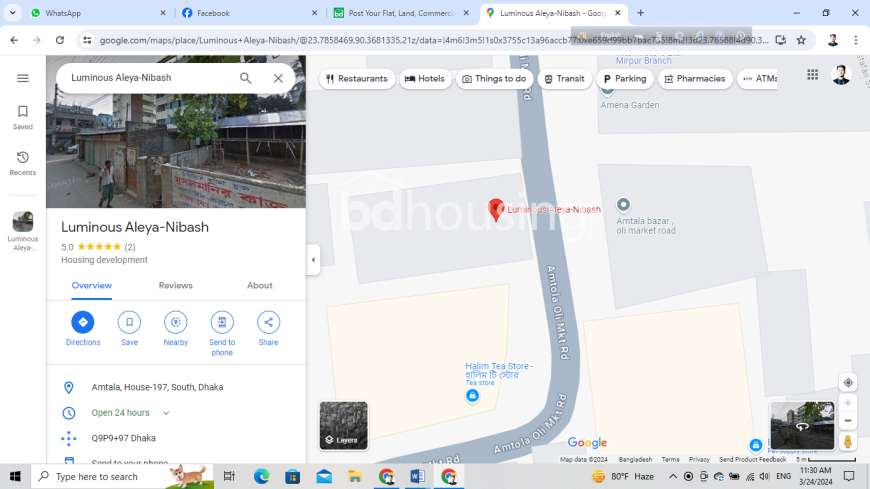Open the Terms link at map bottom
The height and width of the screenshot is (489, 870).
[670, 460]
